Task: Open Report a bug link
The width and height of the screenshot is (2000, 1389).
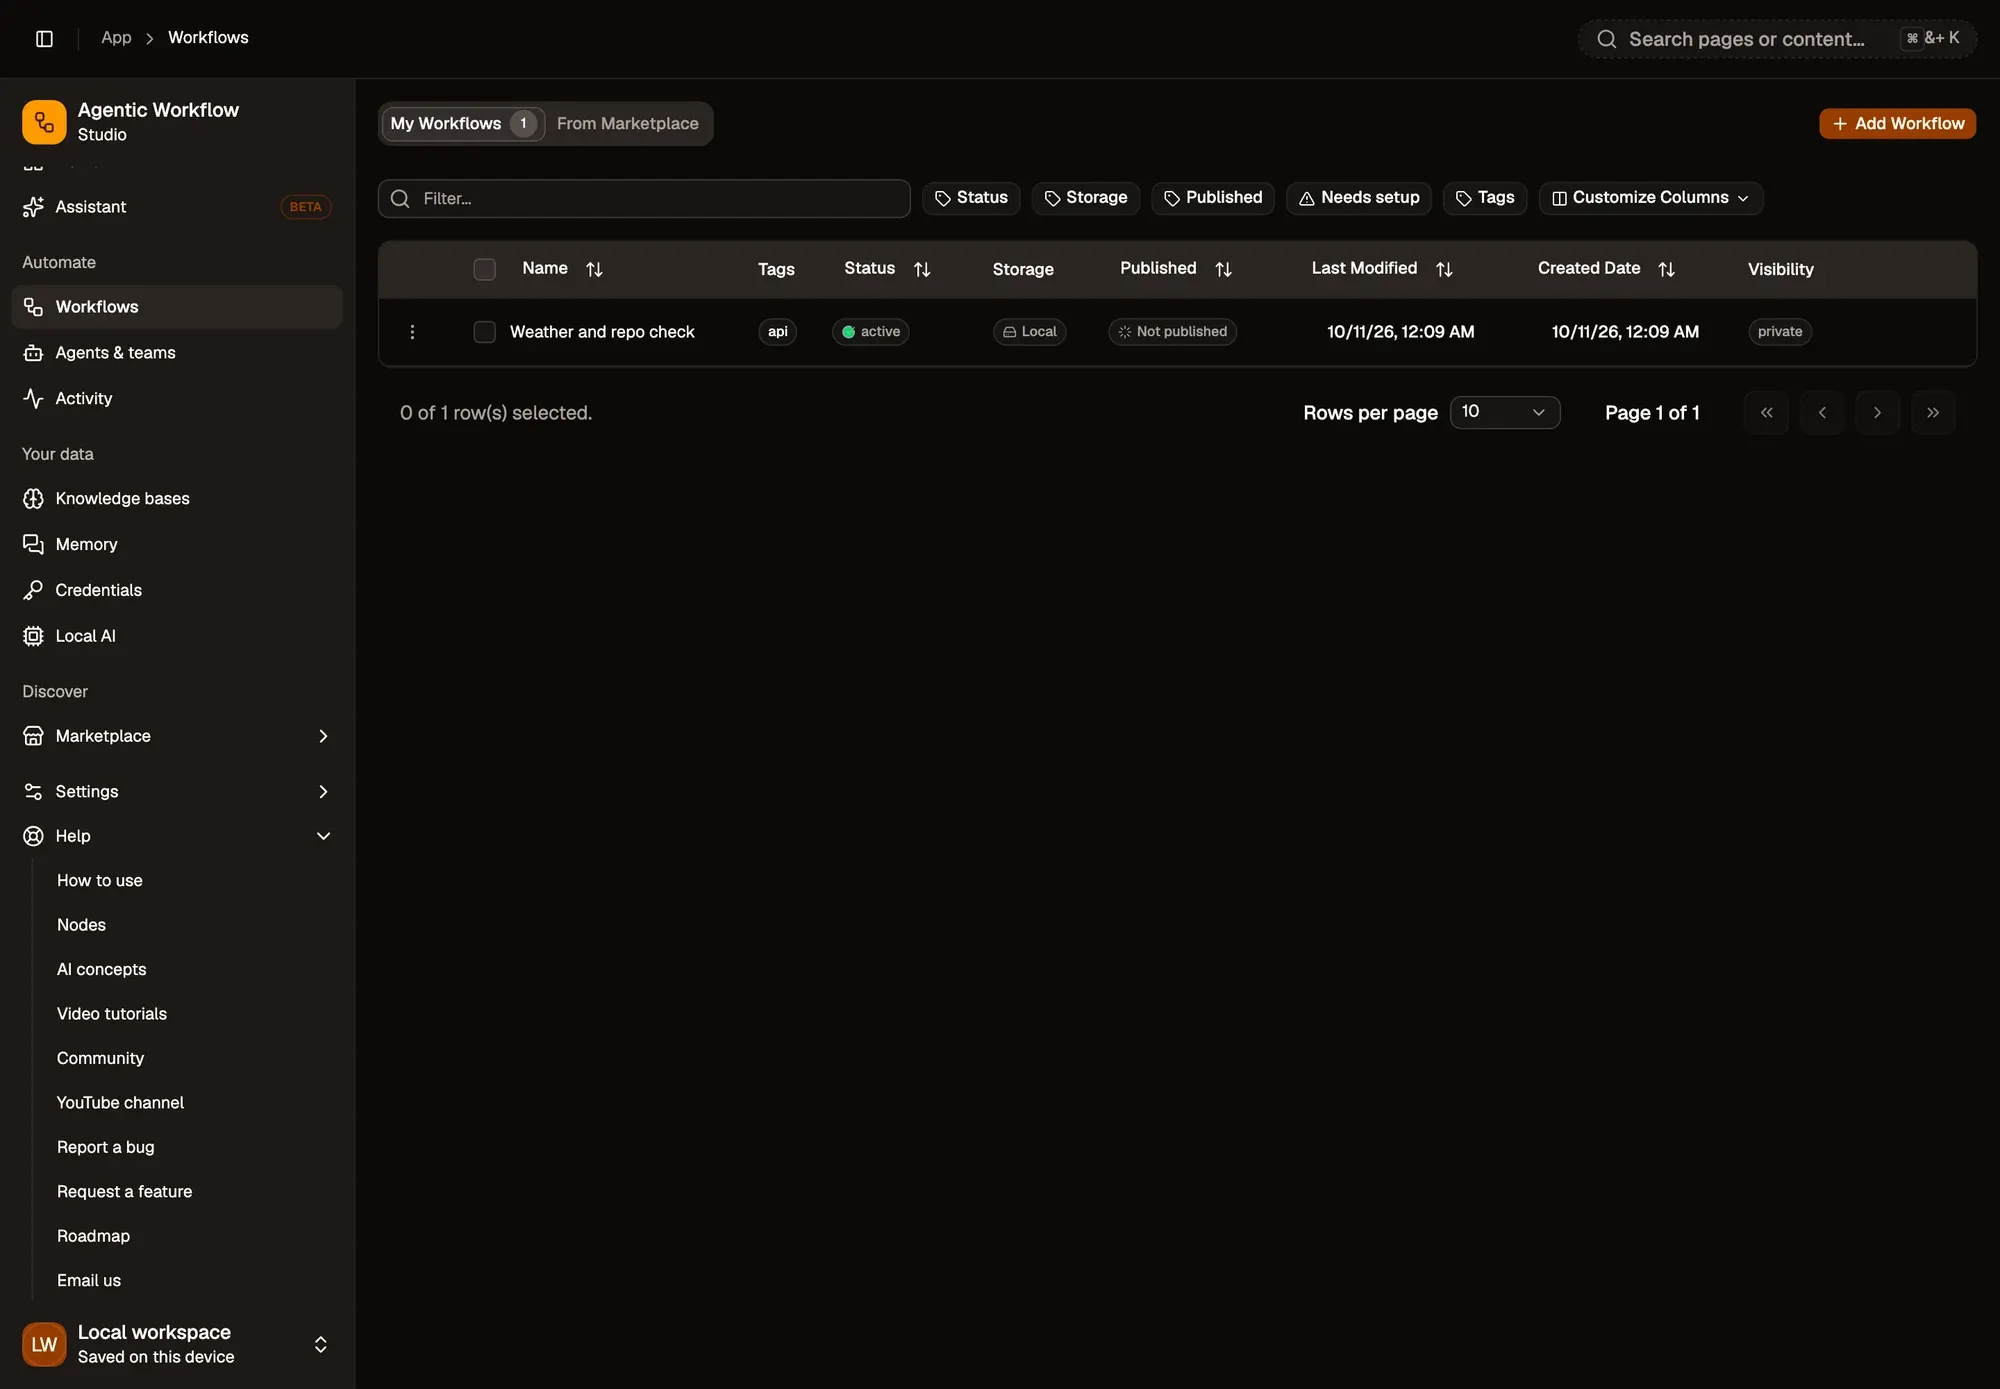Action: pos(106,1147)
